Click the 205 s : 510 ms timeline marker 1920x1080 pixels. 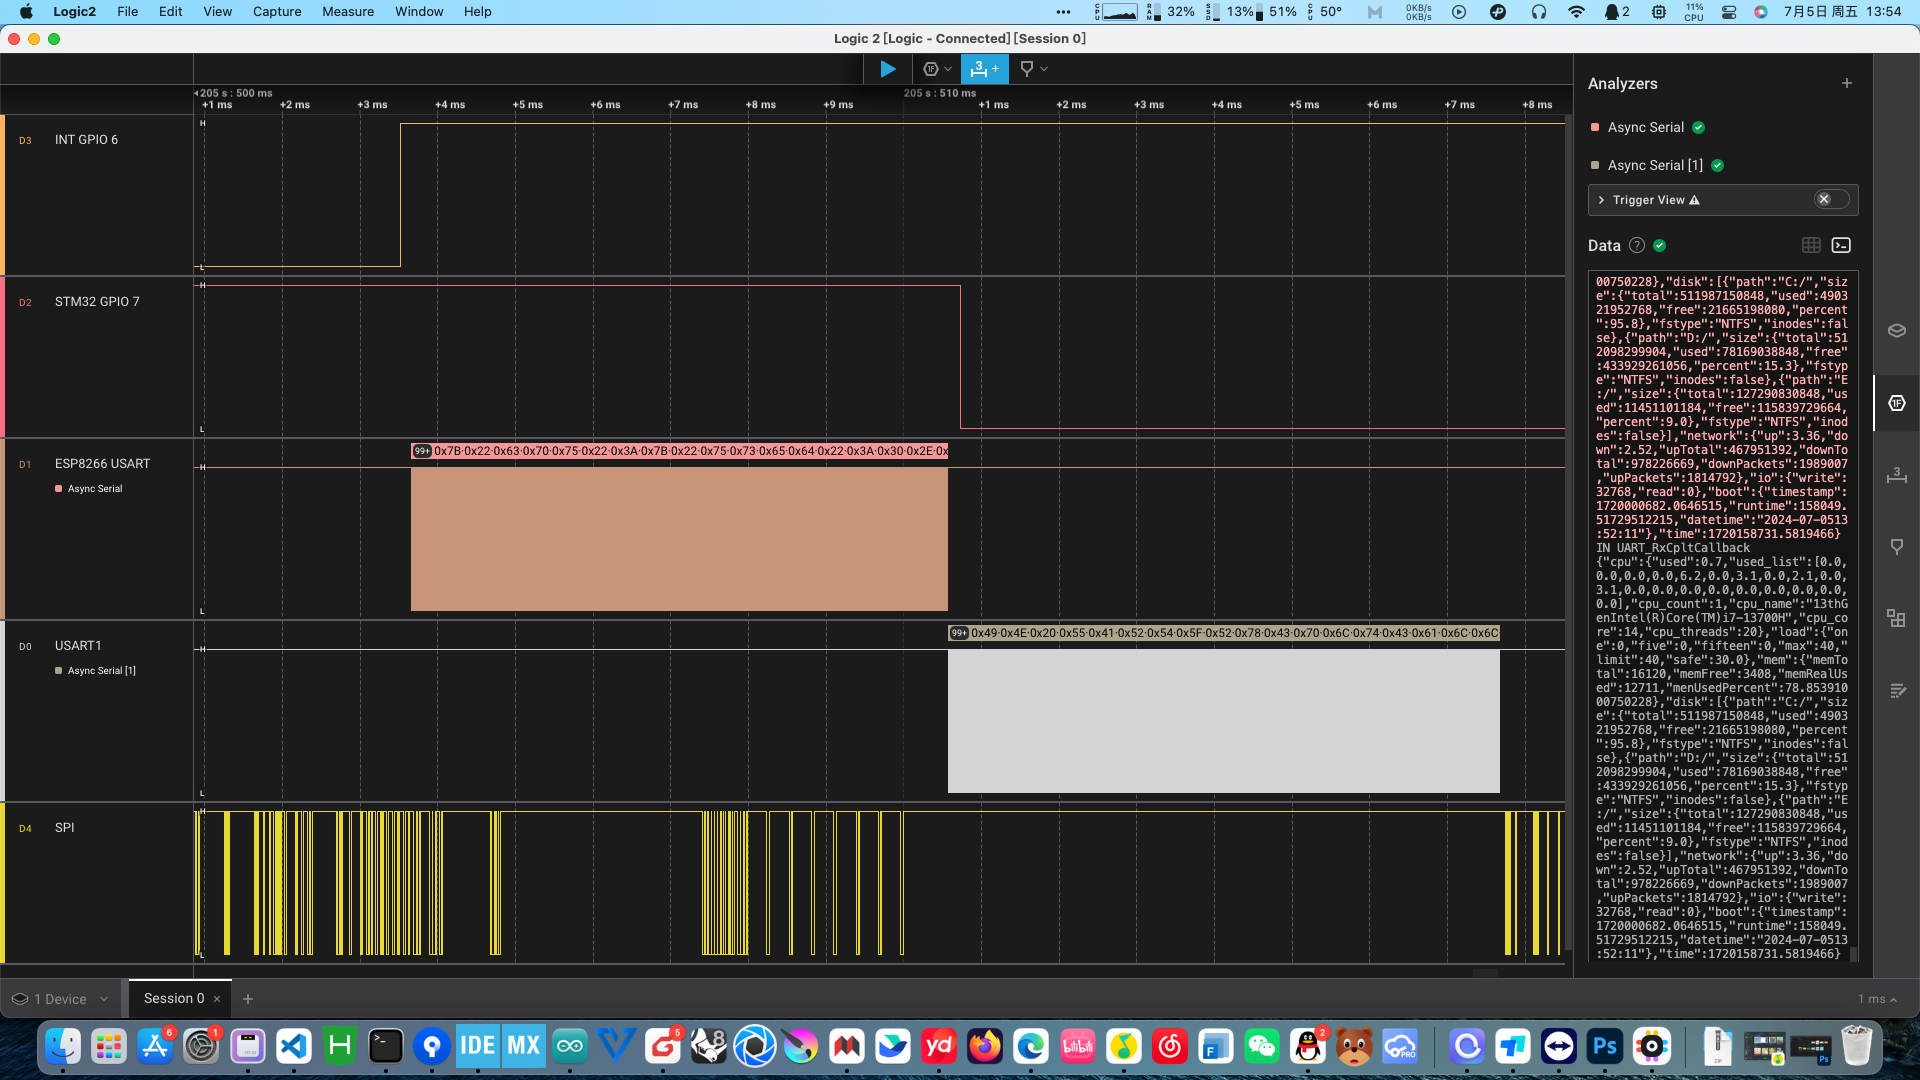point(939,93)
